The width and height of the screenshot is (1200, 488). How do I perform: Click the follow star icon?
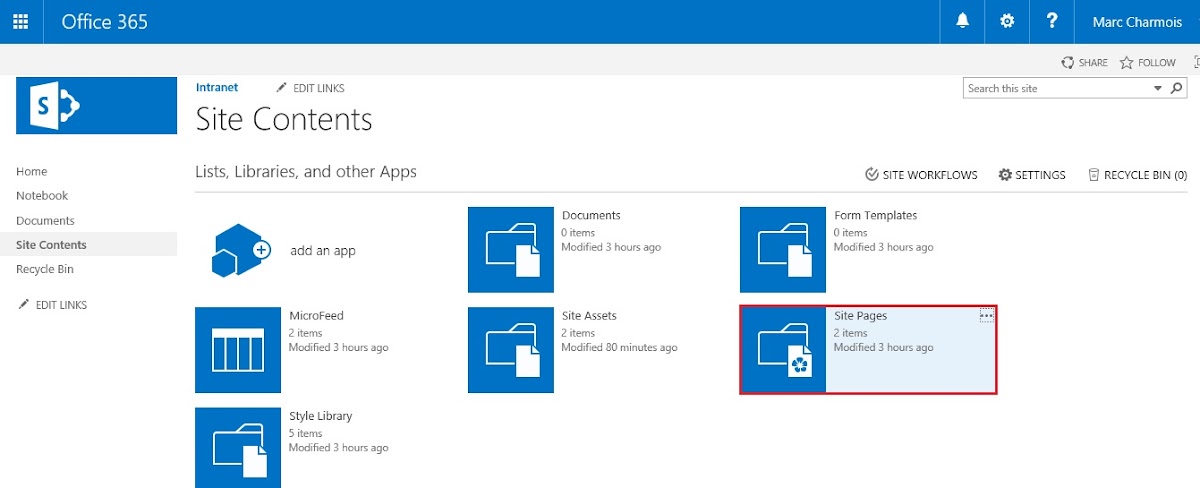pos(1126,62)
